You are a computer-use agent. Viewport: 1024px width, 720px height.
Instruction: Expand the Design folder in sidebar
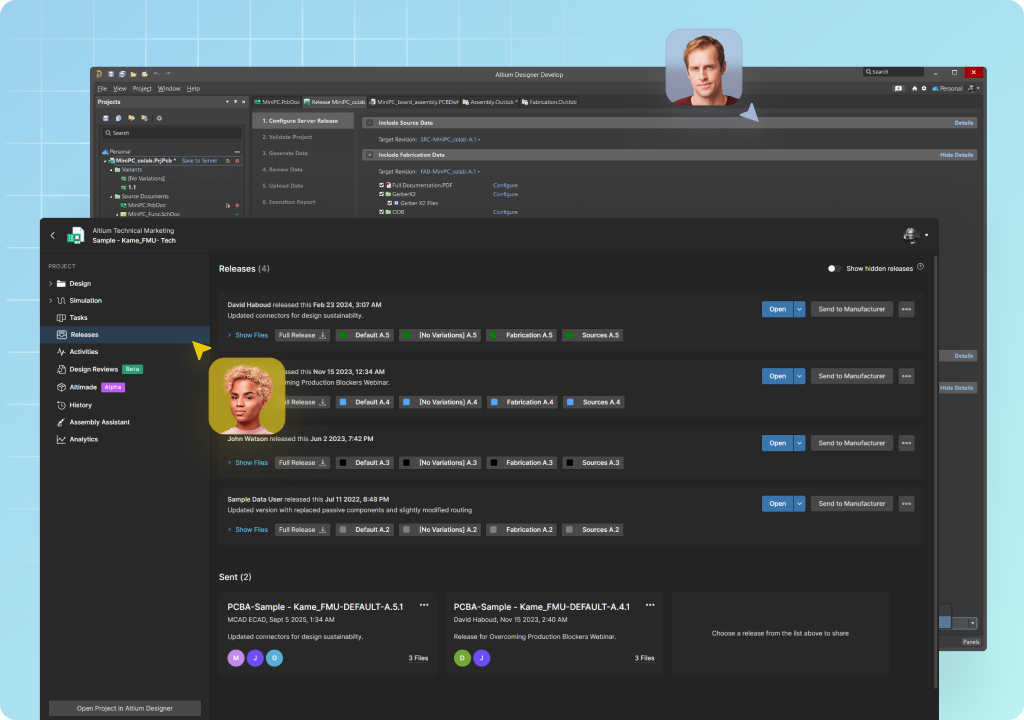click(x=51, y=284)
